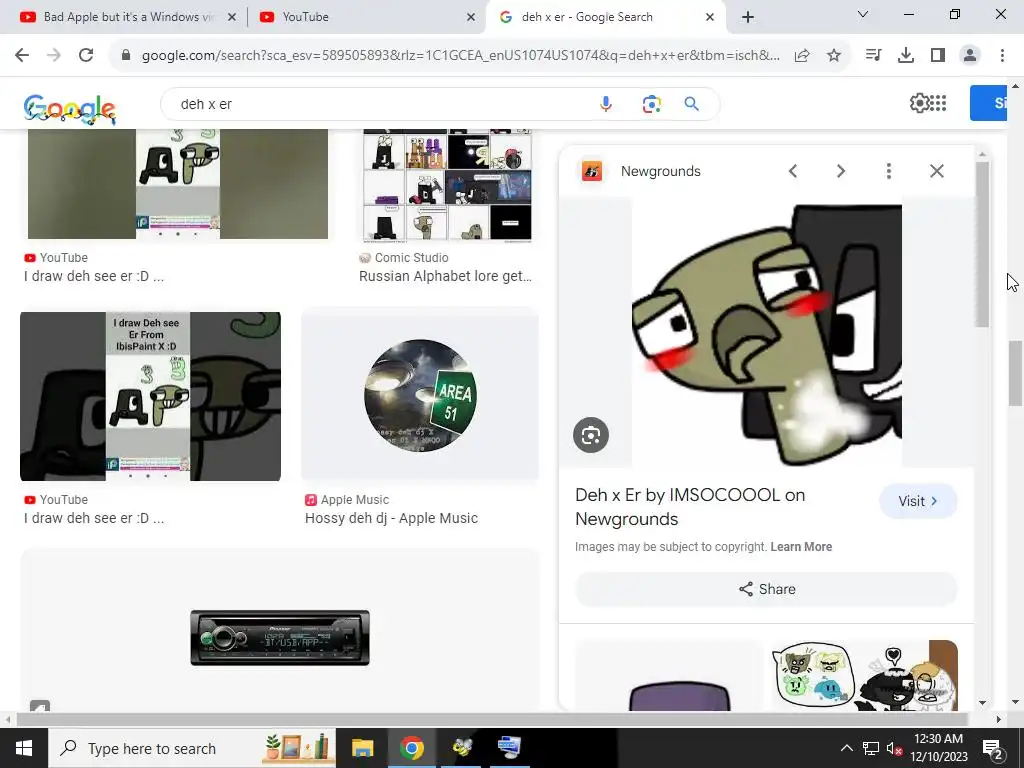Image resolution: width=1024 pixels, height=768 pixels.
Task: Open I draw Deh see Er IbisPaint thumbnail
Action: [150, 396]
